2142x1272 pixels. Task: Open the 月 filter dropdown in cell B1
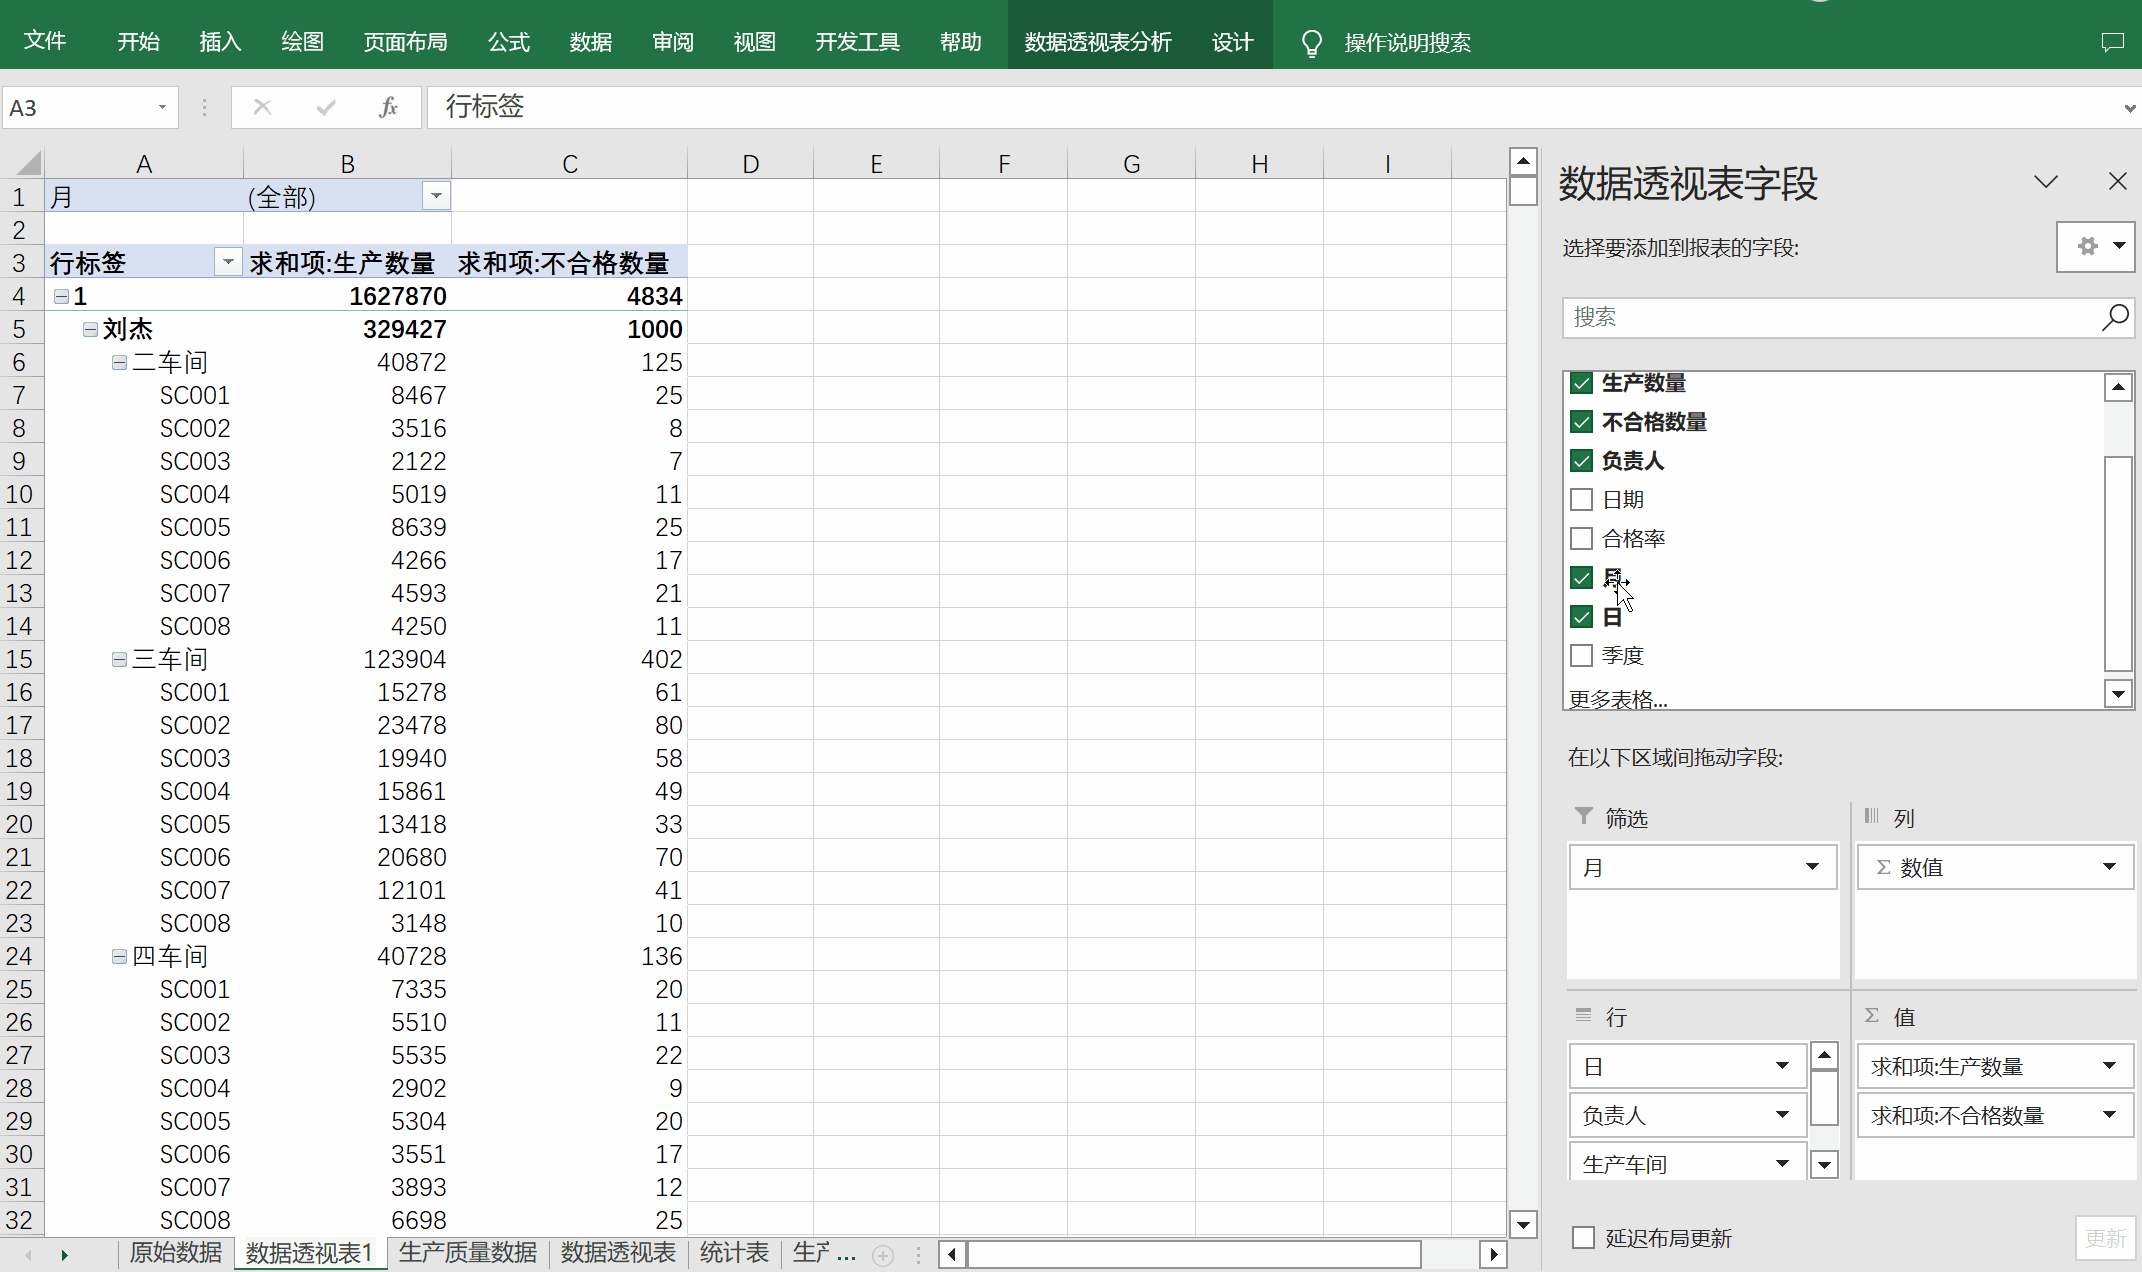point(436,196)
